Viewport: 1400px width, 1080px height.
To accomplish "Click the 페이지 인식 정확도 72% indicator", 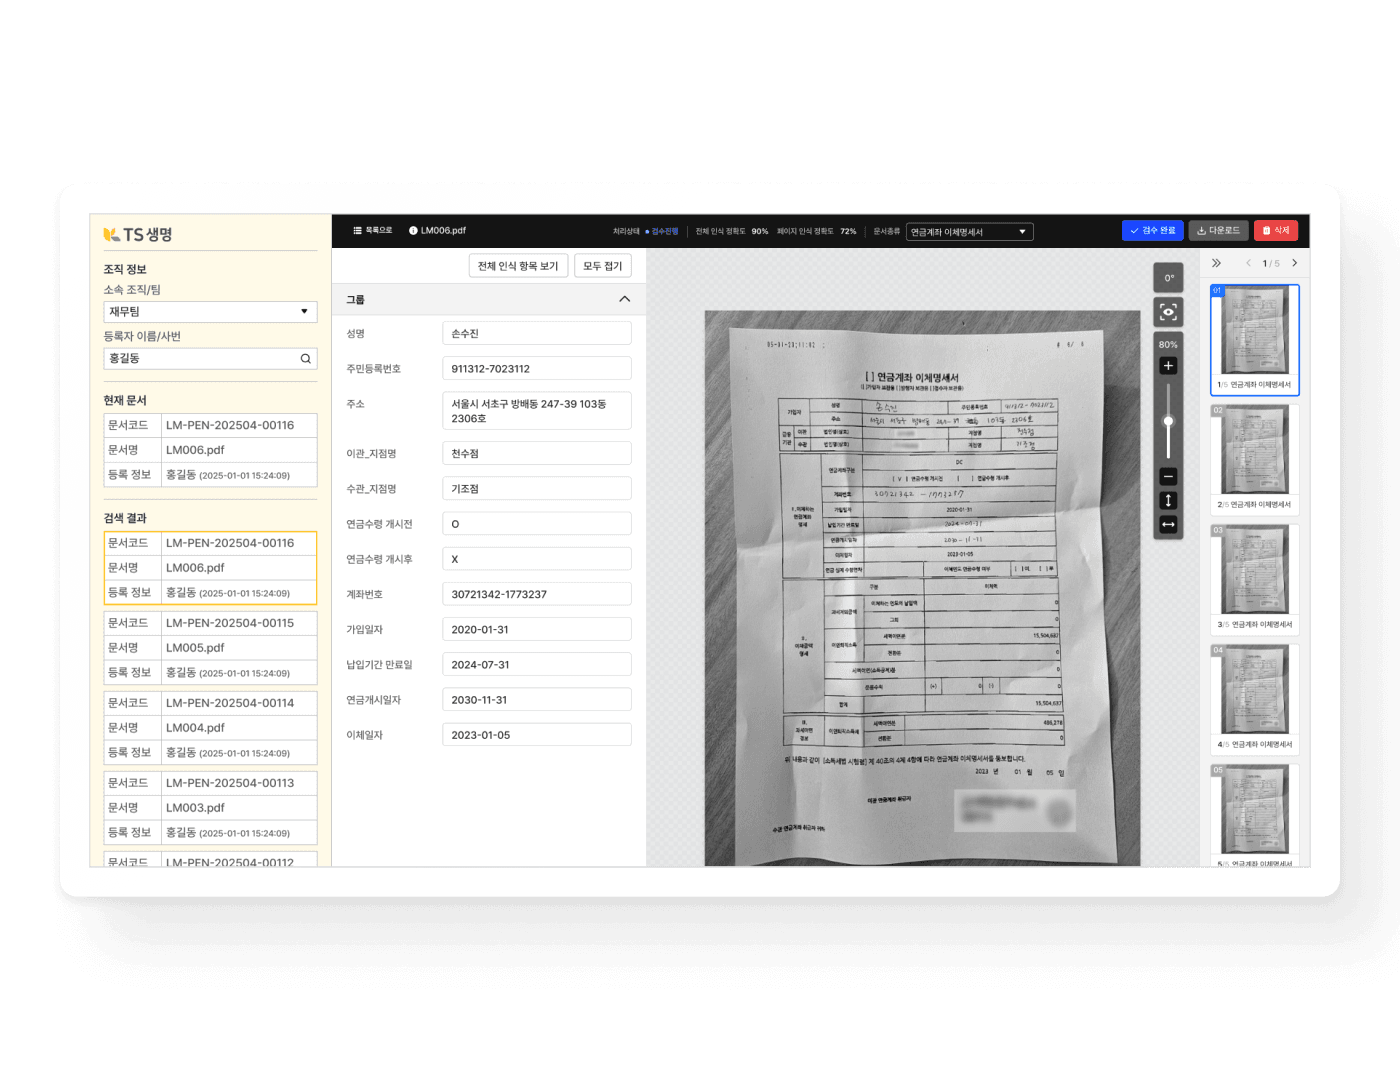I will click(816, 231).
